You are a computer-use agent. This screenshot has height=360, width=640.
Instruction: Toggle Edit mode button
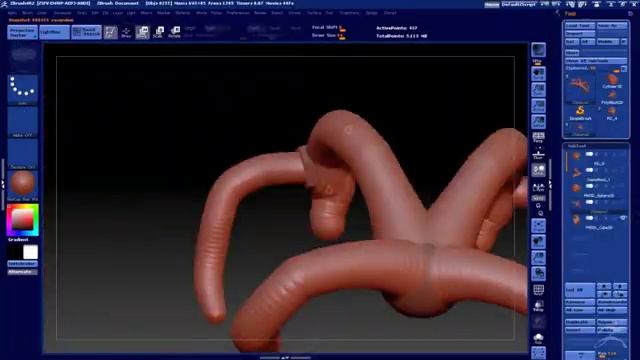pos(111,32)
